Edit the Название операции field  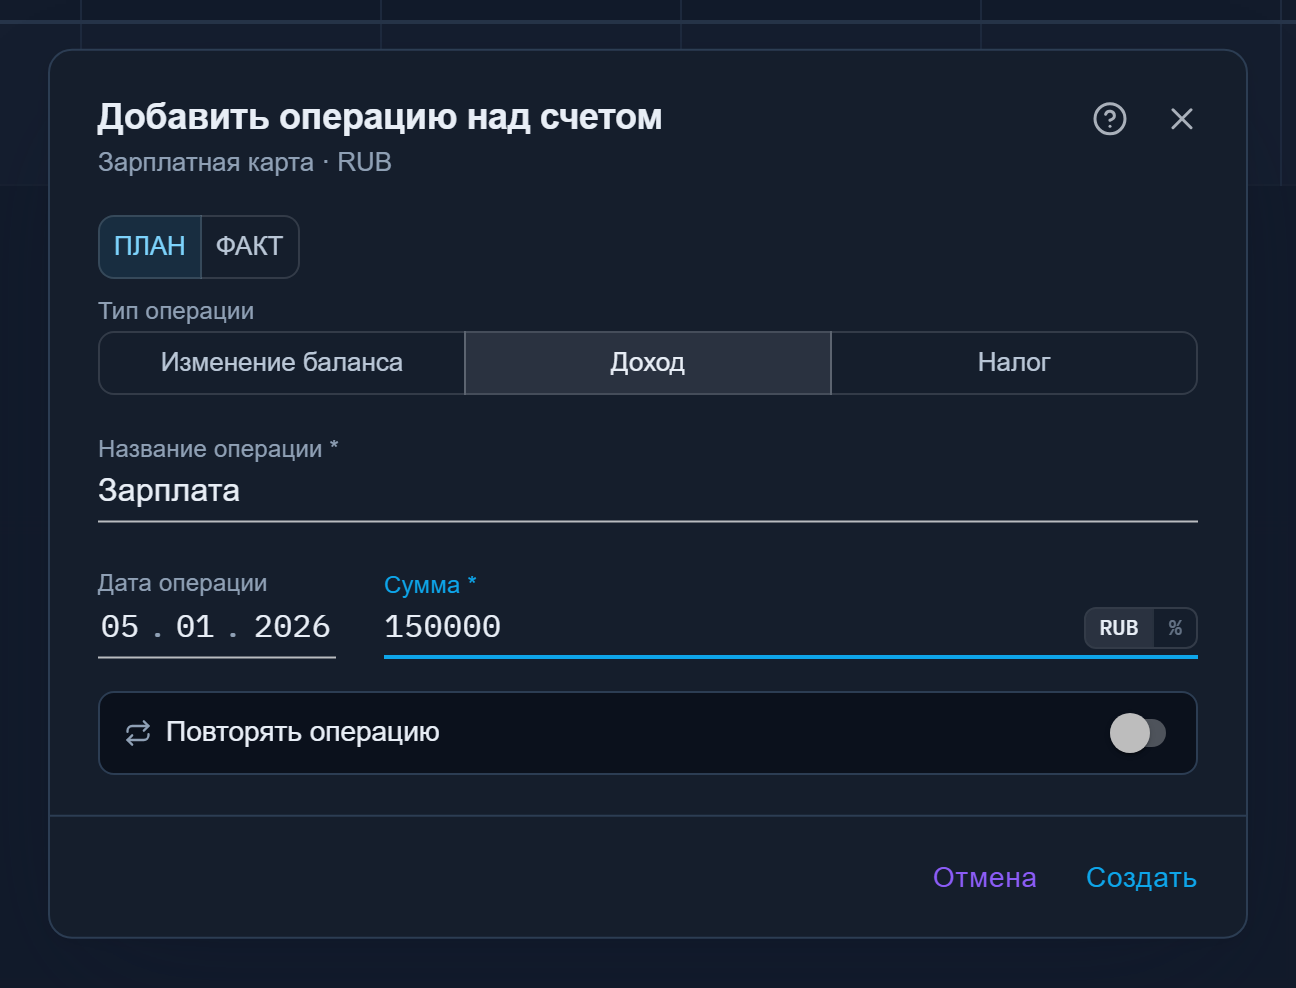(x=648, y=491)
